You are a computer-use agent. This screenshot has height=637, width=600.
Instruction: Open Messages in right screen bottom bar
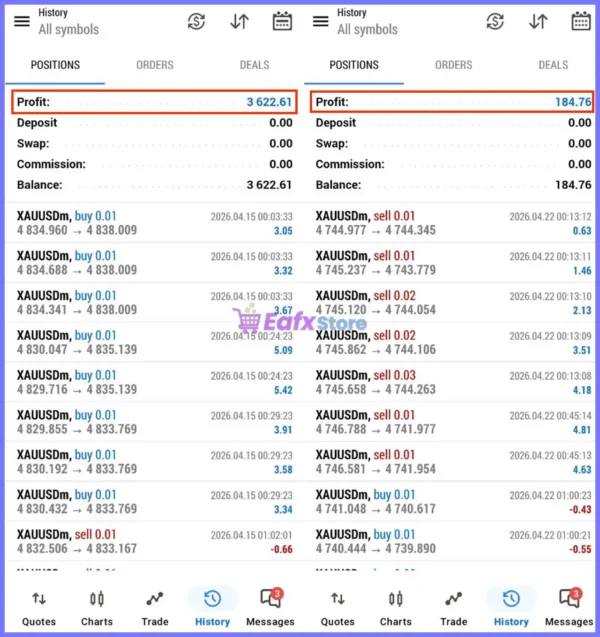[569, 608]
